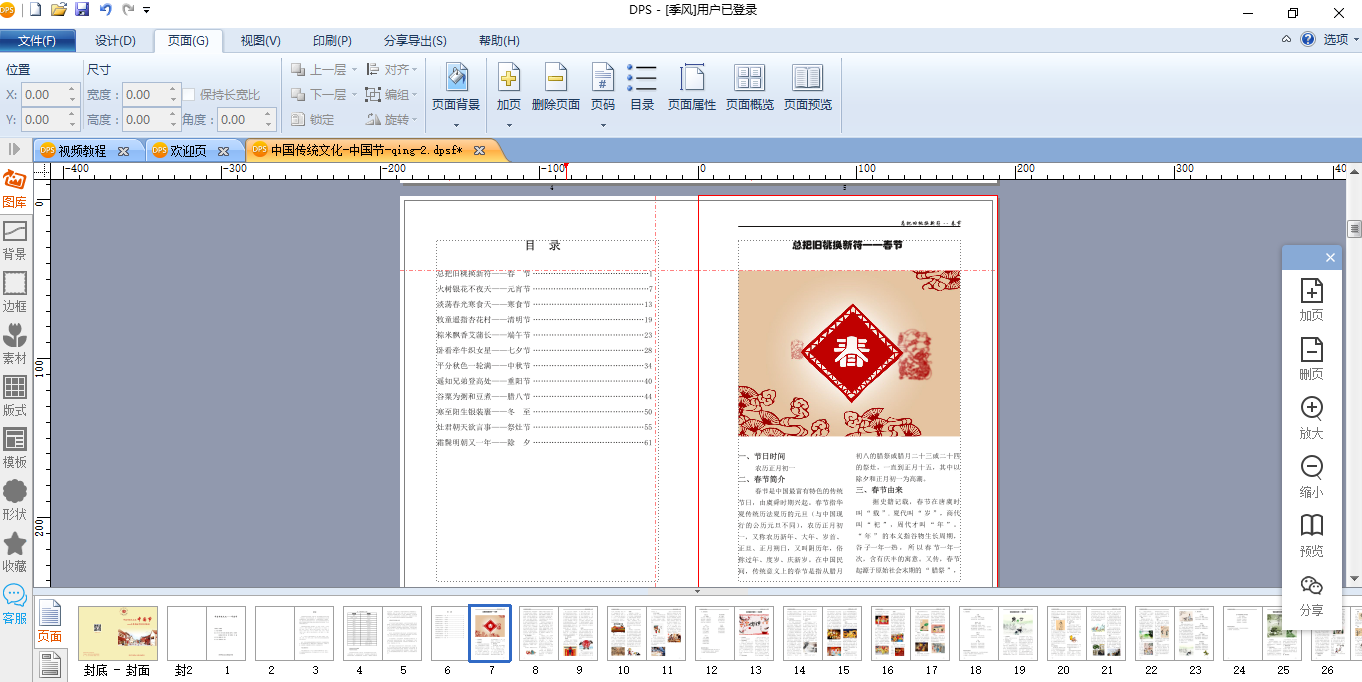Close the 欢迎页 tab
1362x682 pixels.
pos(224,151)
